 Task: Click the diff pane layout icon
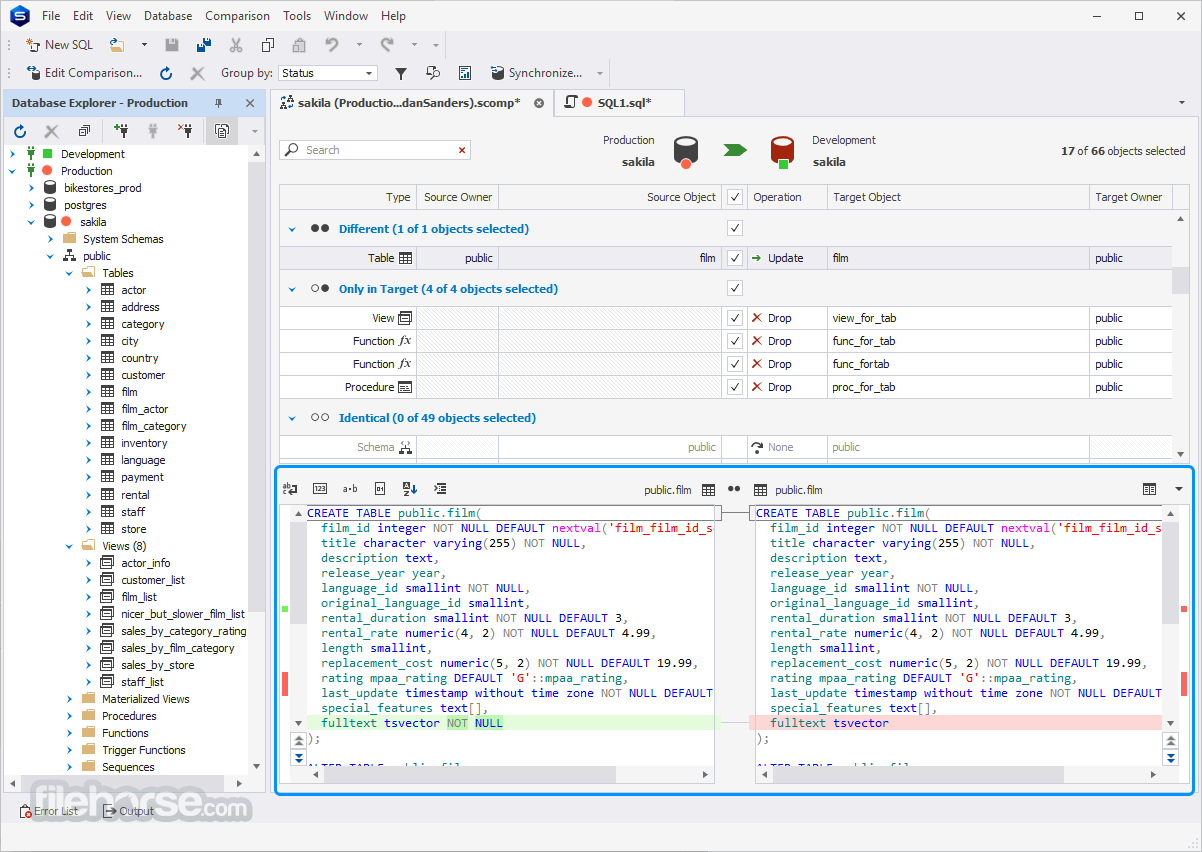(1149, 489)
